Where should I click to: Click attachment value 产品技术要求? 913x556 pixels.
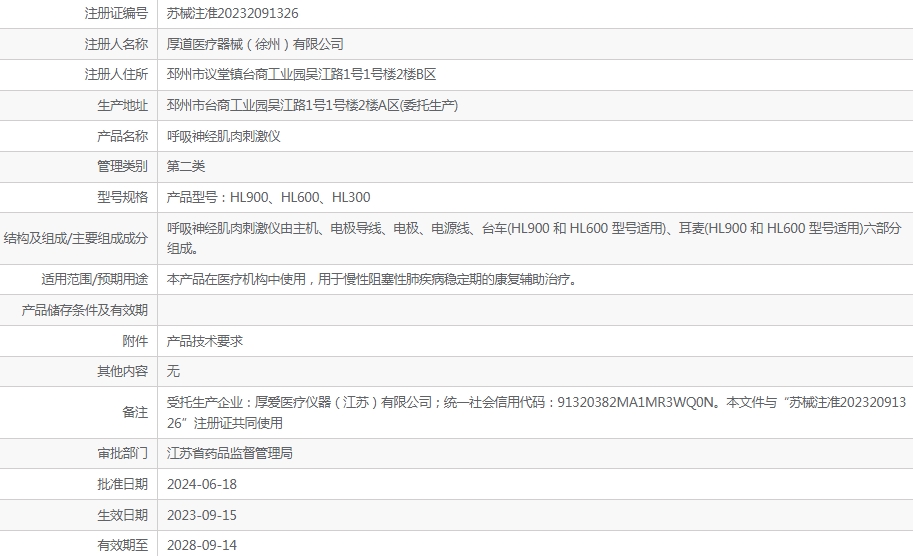coord(205,341)
